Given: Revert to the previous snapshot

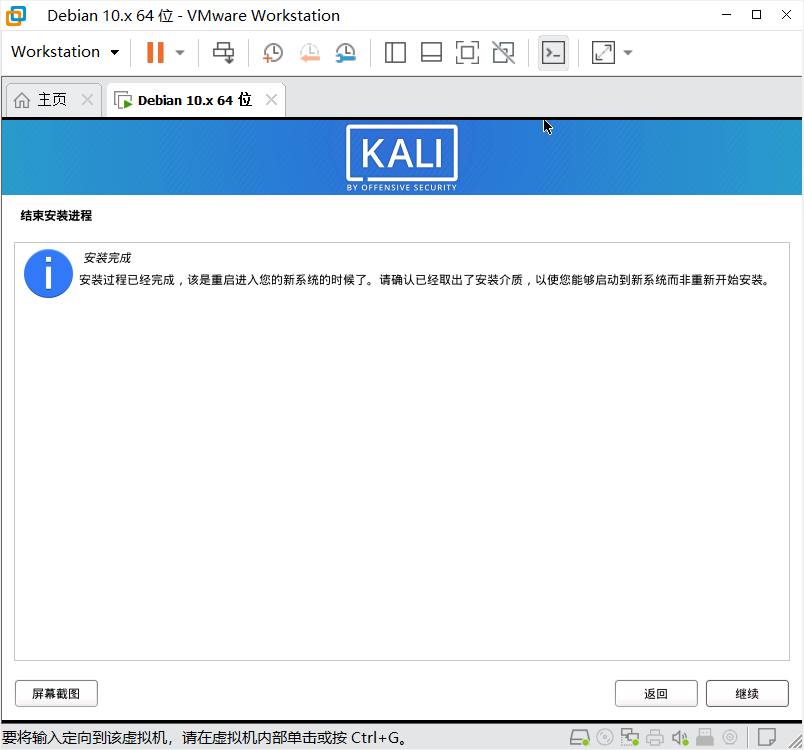Looking at the screenshot, I should click(x=310, y=52).
